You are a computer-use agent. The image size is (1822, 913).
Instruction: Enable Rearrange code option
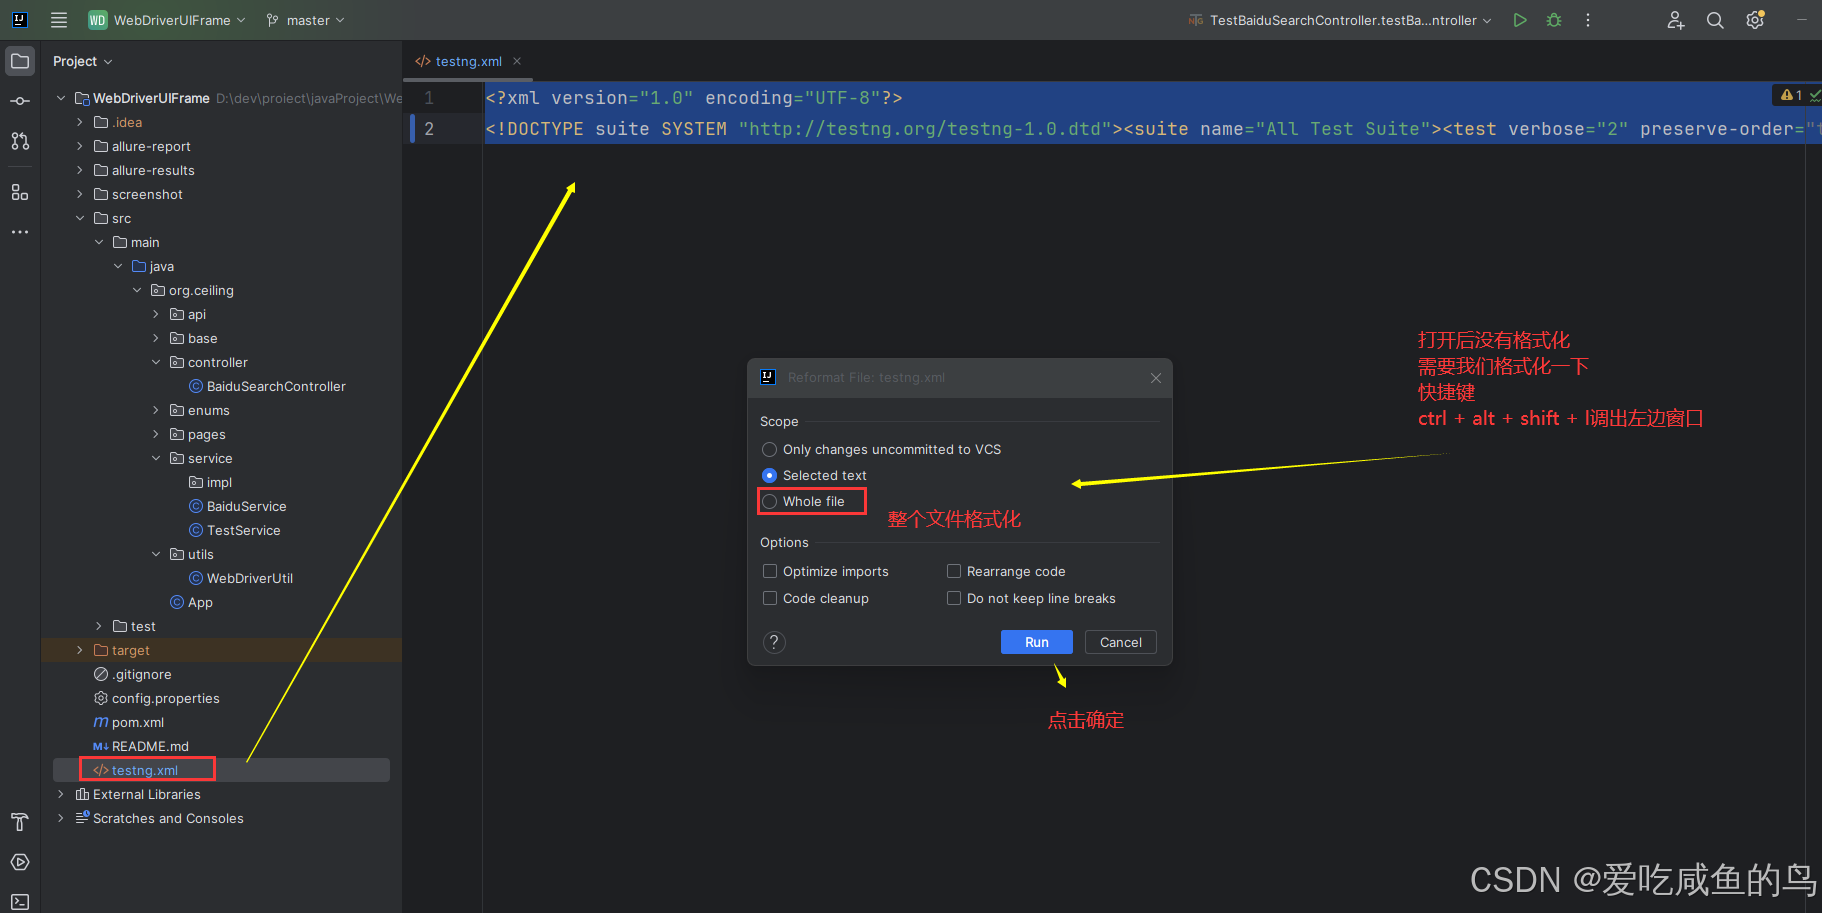click(1006, 571)
